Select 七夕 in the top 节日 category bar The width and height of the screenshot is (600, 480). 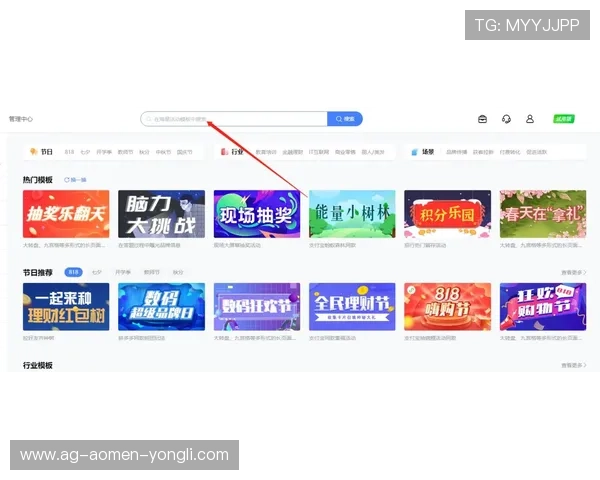coord(85,152)
